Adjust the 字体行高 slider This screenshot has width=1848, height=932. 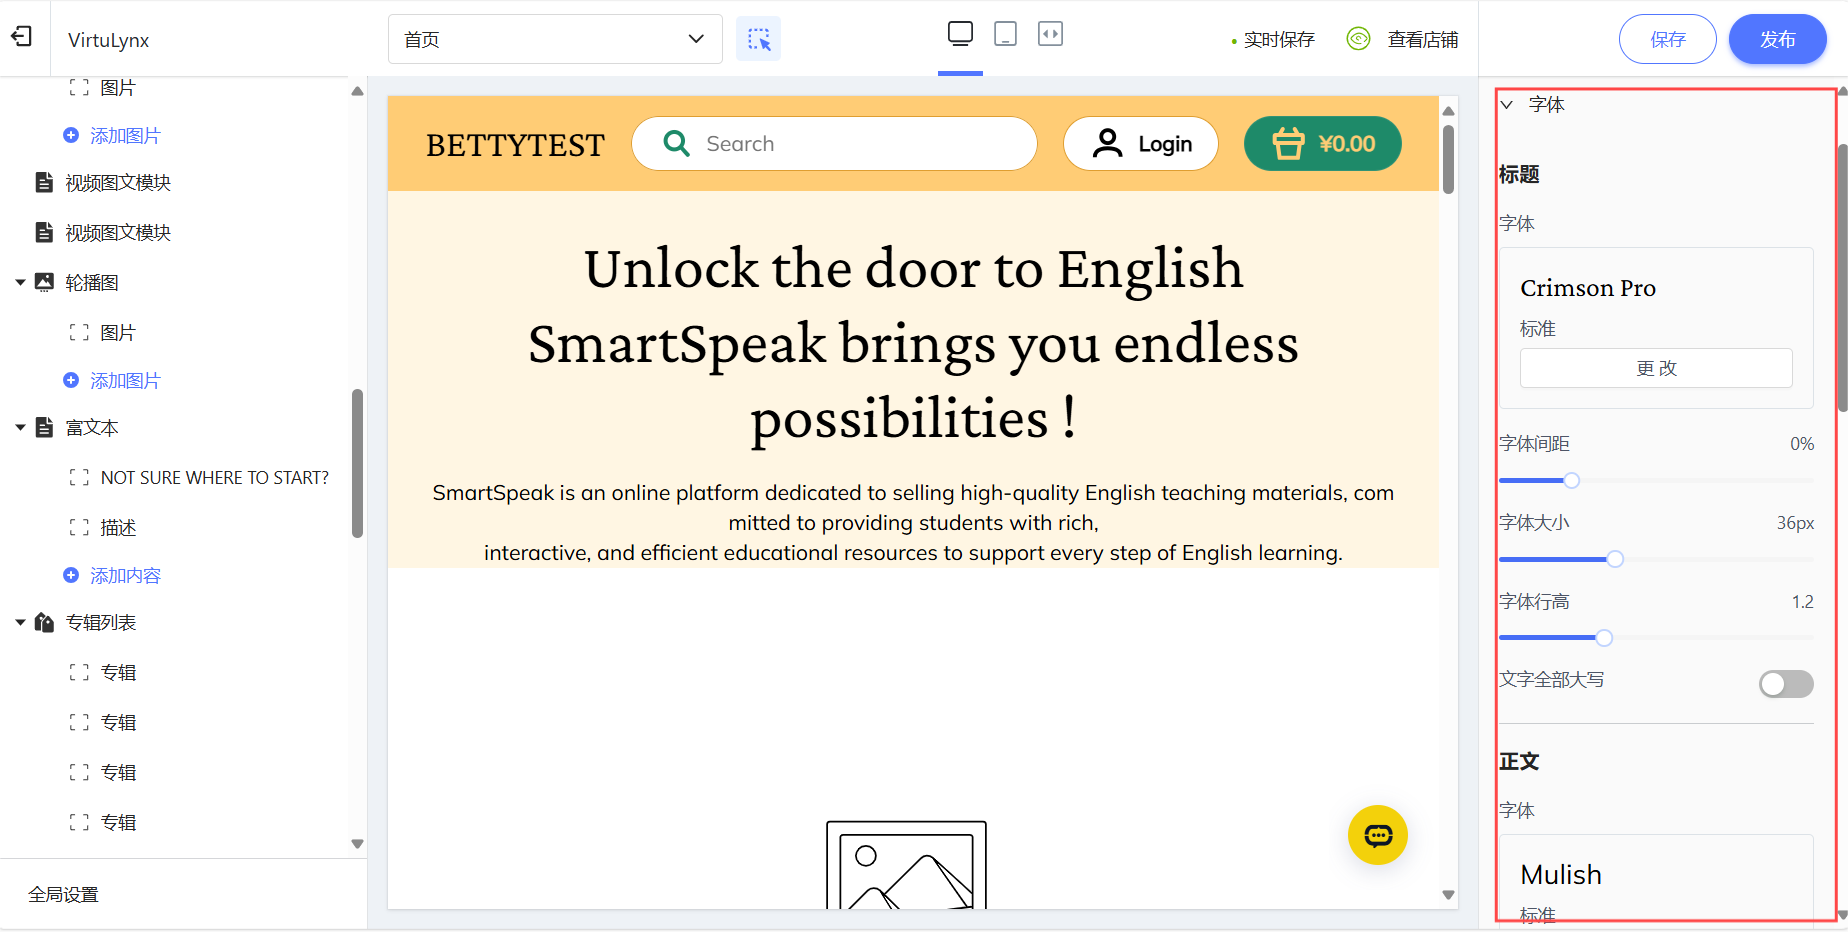1604,638
